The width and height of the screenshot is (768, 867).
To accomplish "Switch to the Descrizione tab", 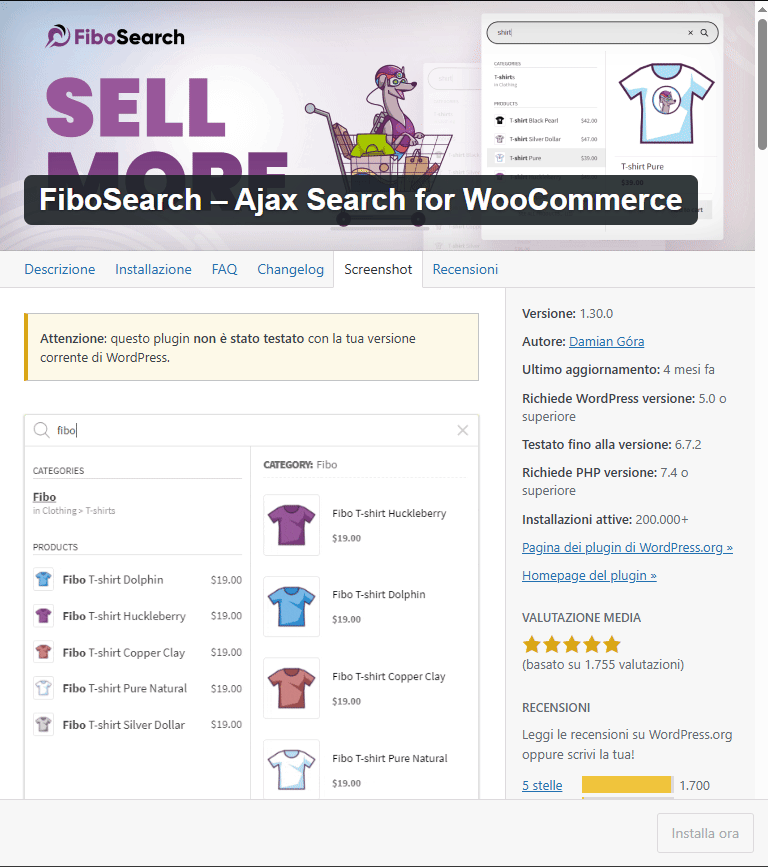I will [x=60, y=269].
